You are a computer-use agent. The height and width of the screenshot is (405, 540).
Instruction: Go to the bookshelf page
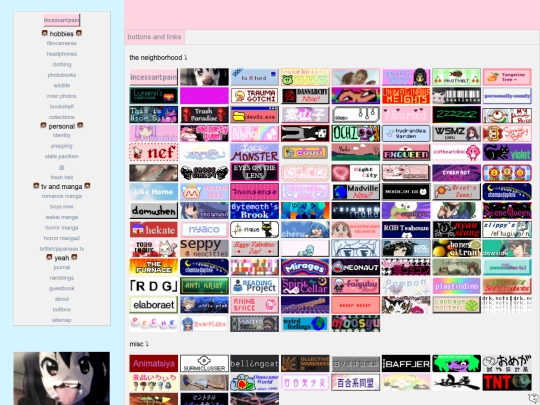[62, 107]
